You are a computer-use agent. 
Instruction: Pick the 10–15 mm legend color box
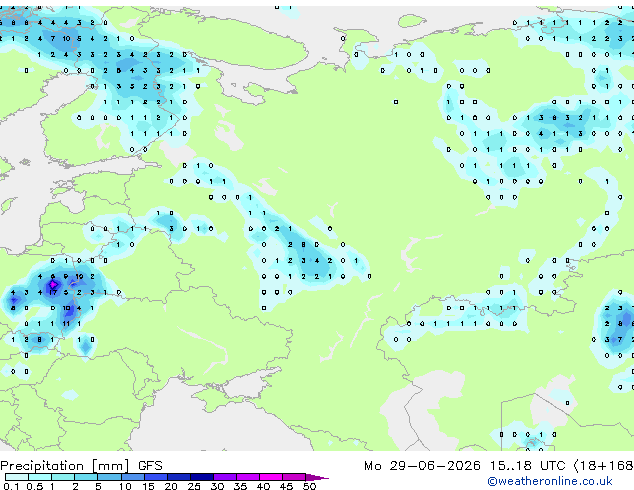(x=133, y=477)
